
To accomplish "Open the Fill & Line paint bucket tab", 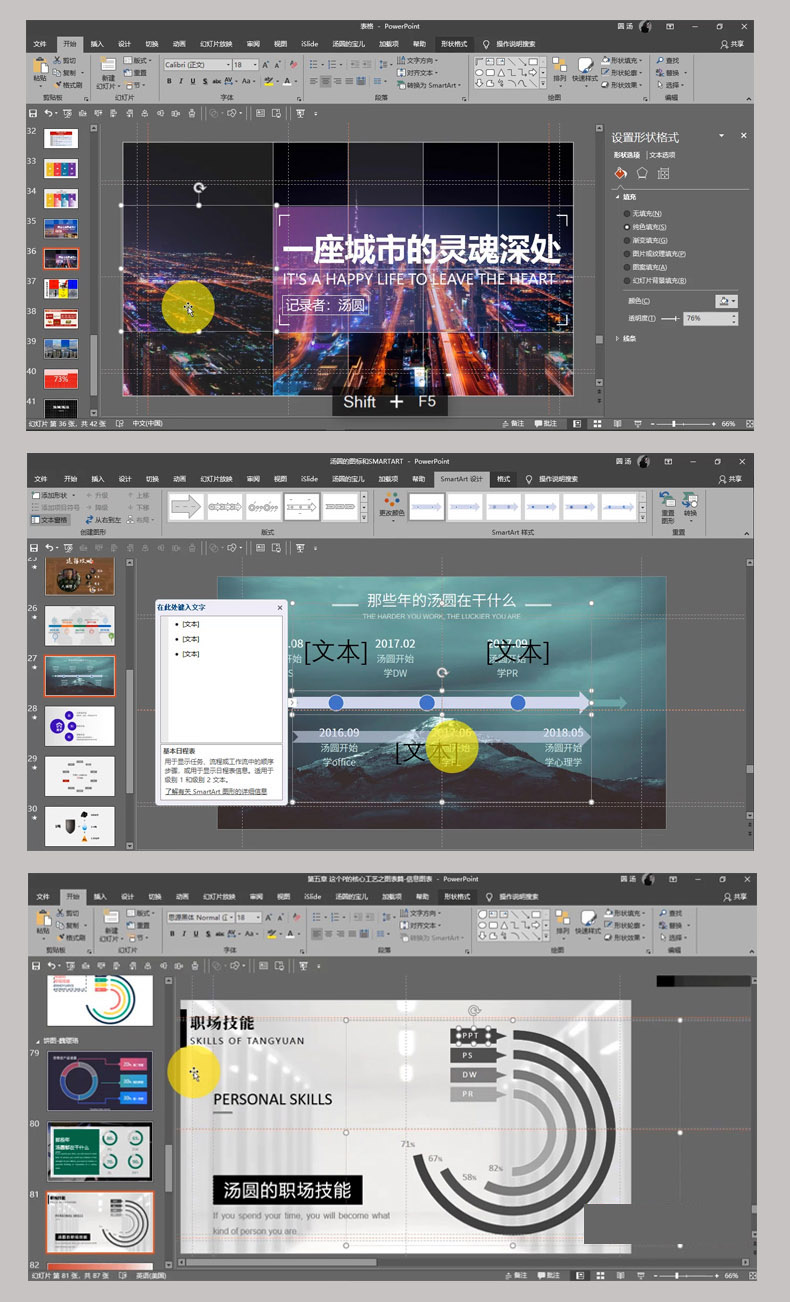I will pyautogui.click(x=620, y=174).
